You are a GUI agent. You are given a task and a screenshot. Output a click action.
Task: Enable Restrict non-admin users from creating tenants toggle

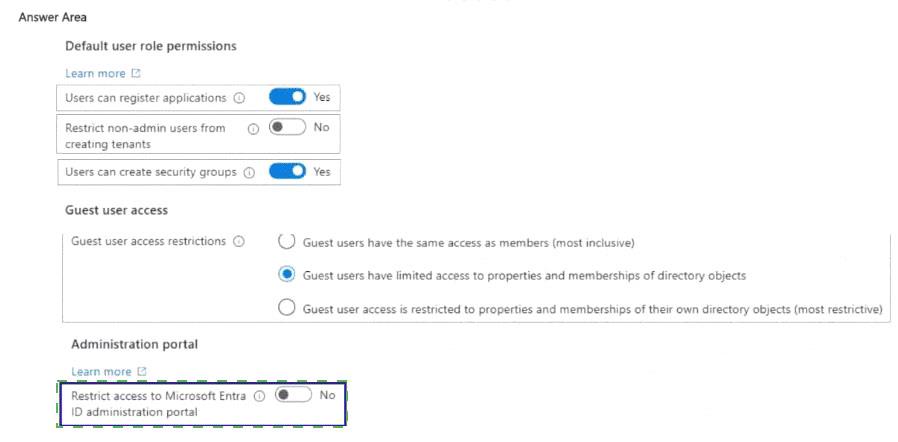(287, 127)
